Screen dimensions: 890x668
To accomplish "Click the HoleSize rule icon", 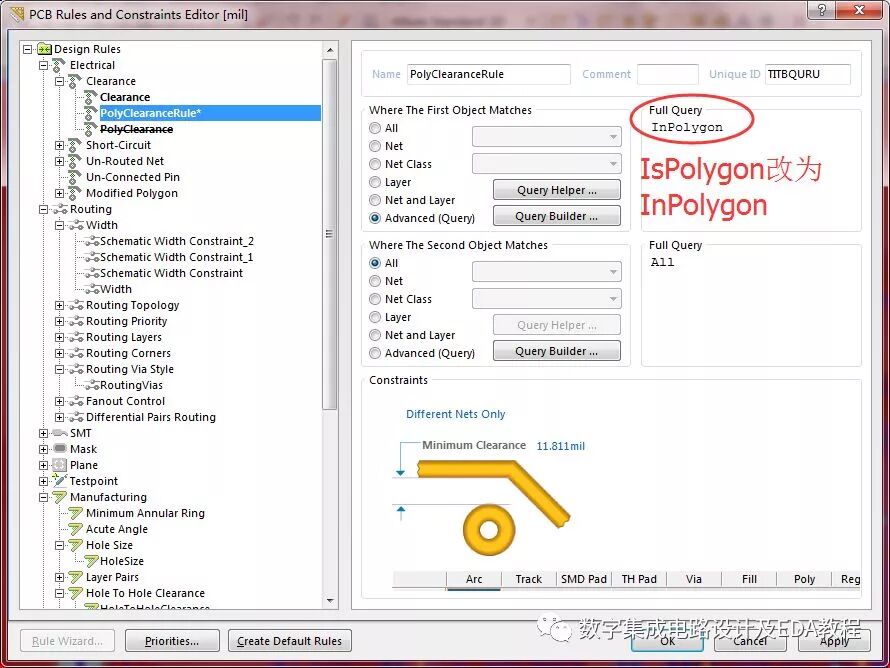I will point(91,561).
